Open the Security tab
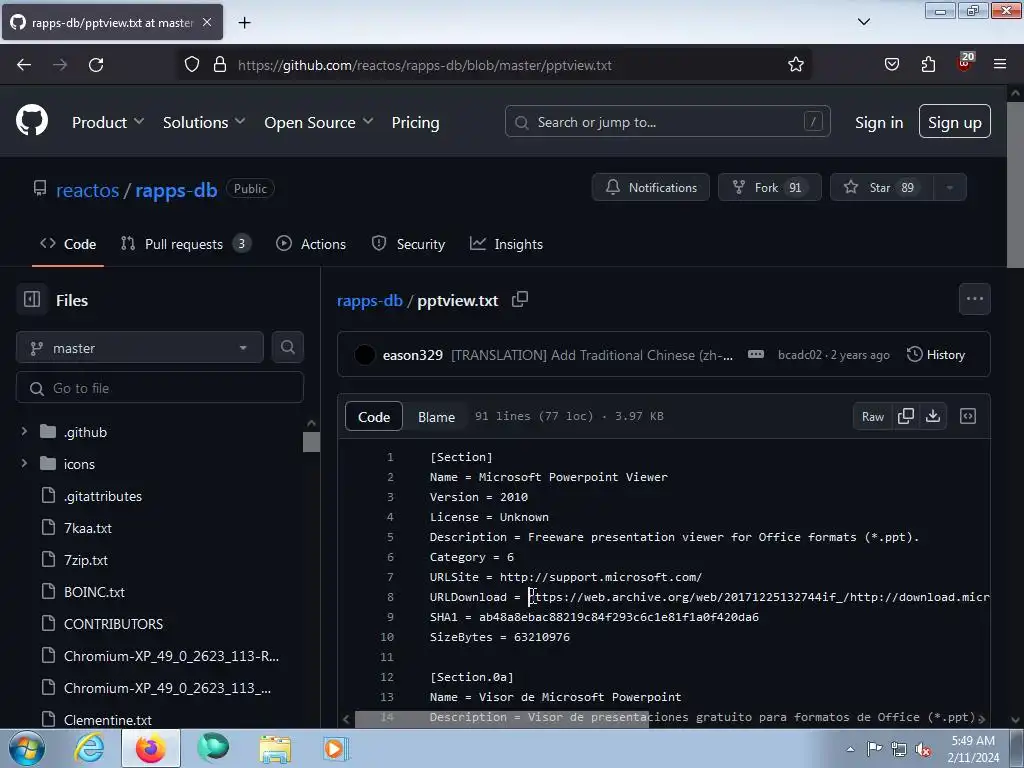This screenshot has width=1024, height=768. 408,244
